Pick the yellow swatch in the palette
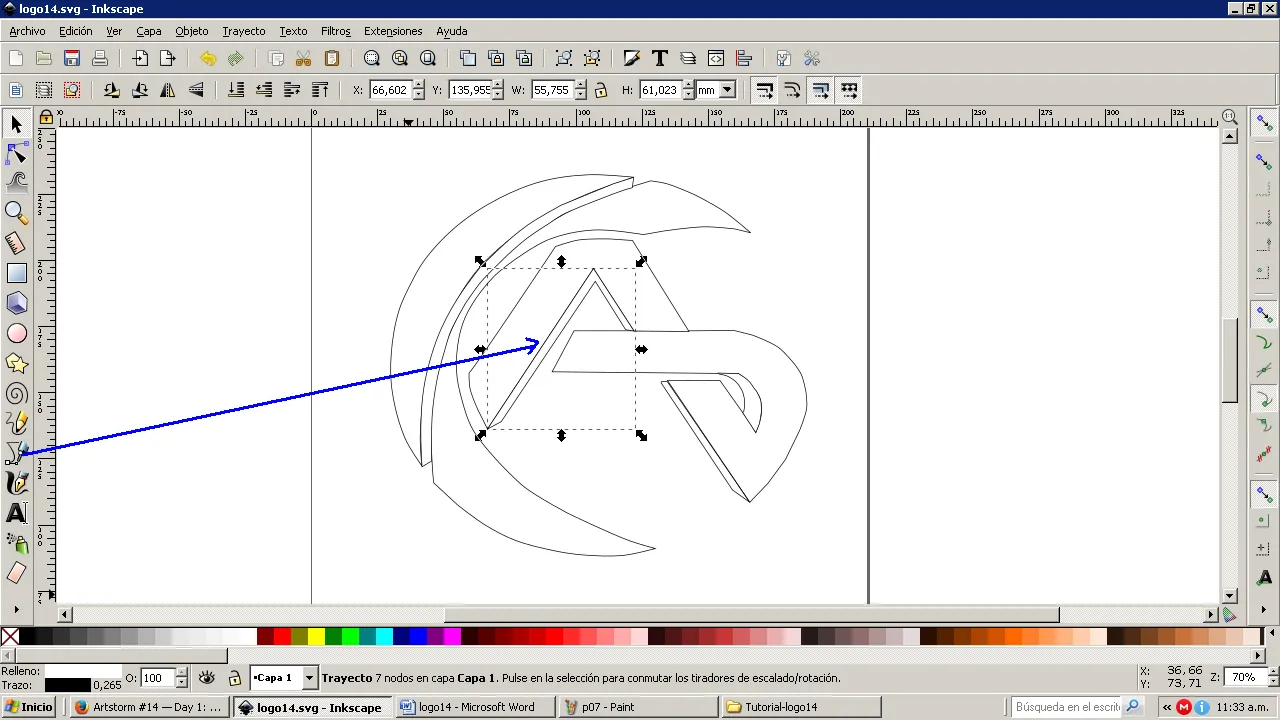Viewport: 1280px width, 720px height. [316, 636]
